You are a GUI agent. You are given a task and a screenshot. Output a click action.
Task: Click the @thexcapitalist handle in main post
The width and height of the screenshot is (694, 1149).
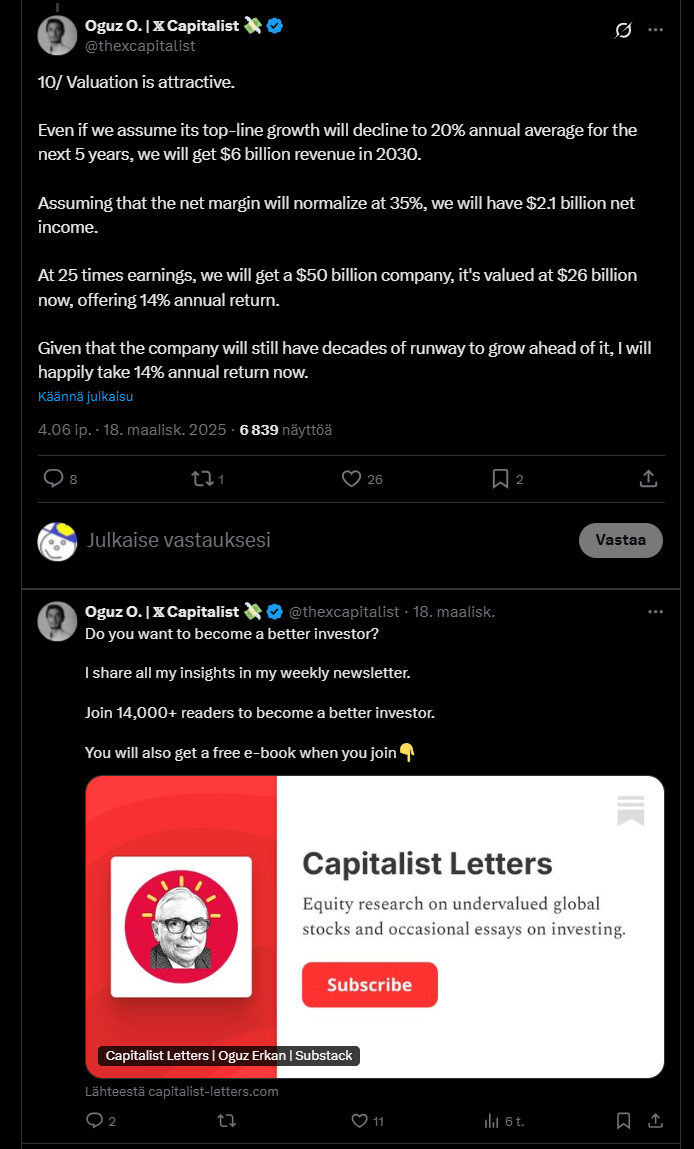(x=140, y=46)
